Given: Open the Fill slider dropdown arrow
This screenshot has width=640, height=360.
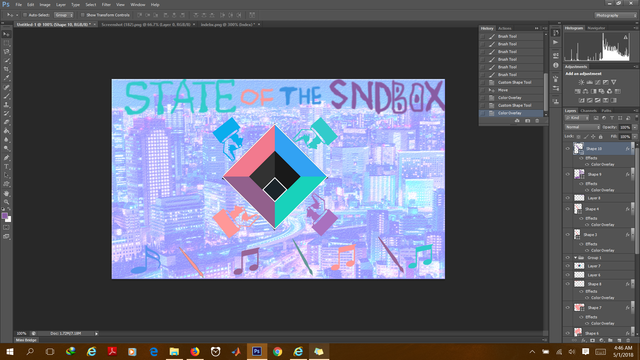Looking at the screenshot, I should [x=635, y=137].
